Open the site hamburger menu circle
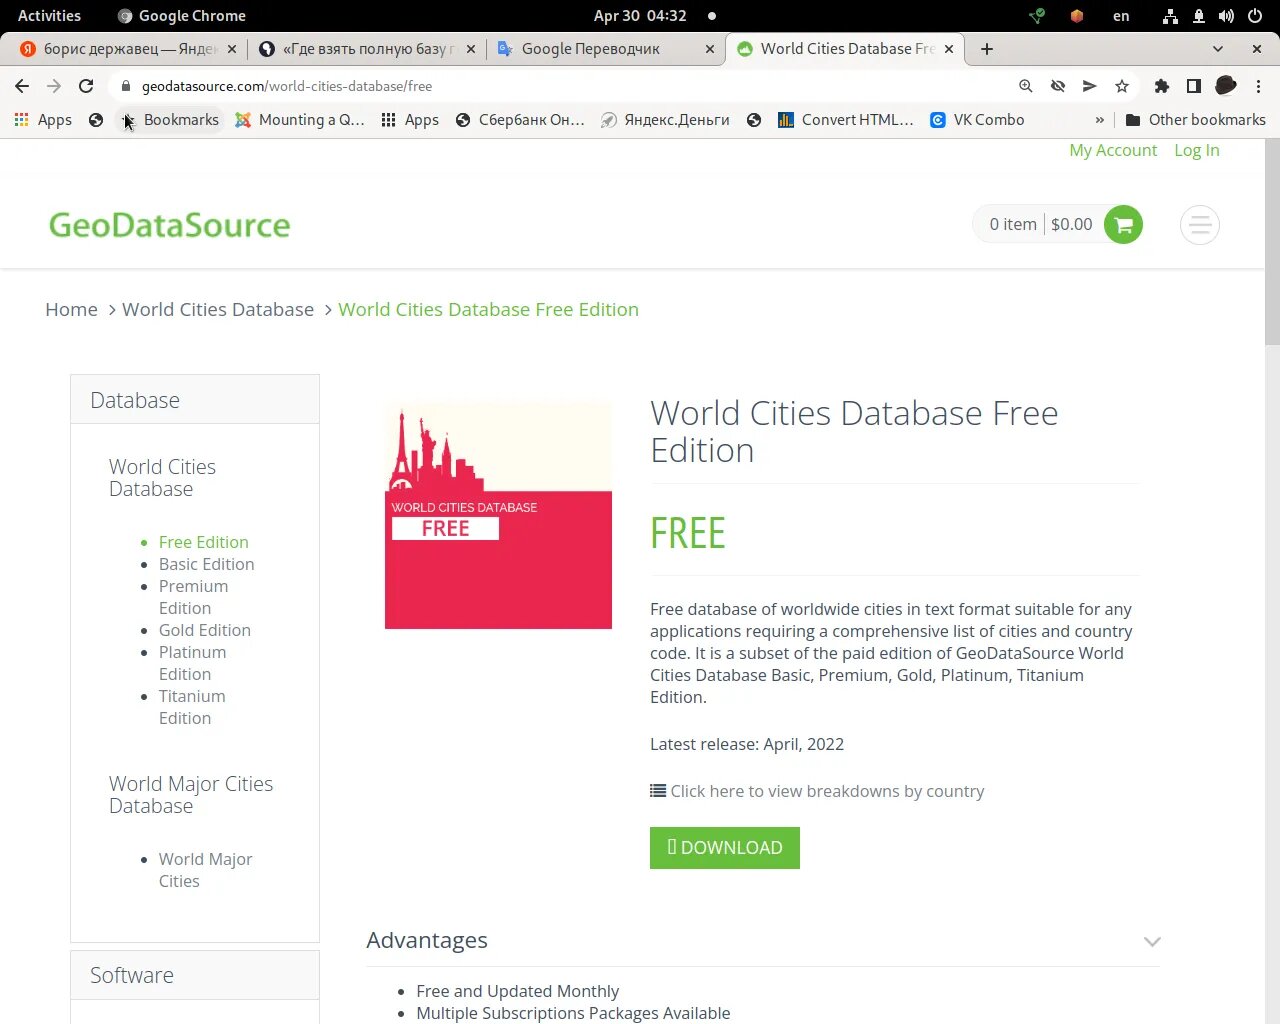This screenshot has width=1280, height=1024. coord(1200,225)
